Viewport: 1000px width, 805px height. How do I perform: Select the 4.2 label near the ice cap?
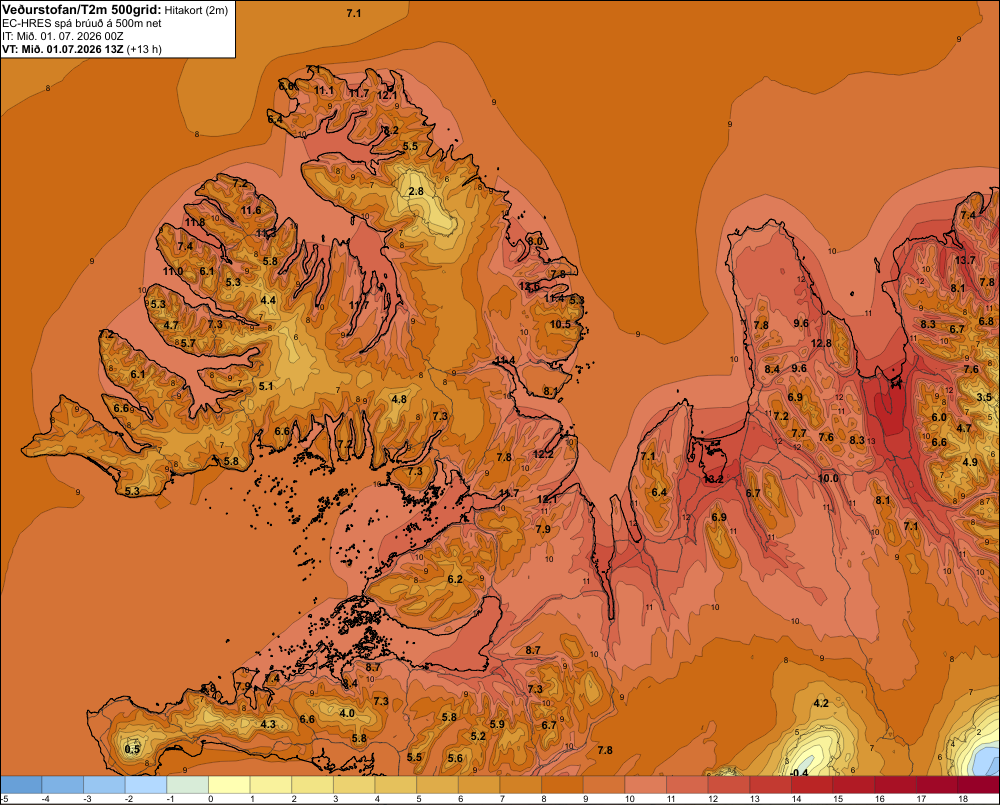coord(821,703)
